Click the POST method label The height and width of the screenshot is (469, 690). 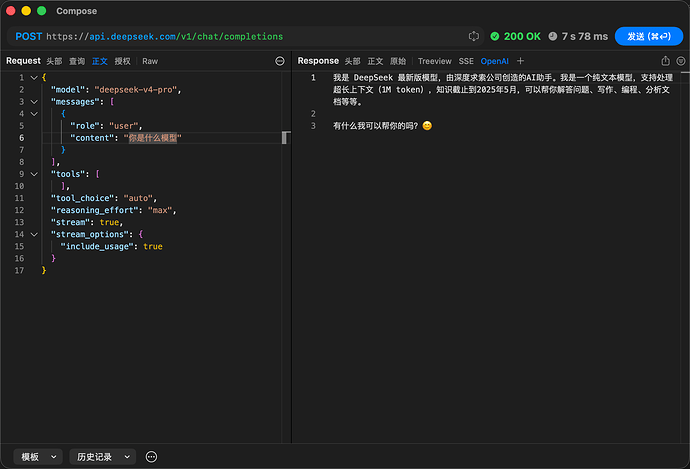(29, 37)
